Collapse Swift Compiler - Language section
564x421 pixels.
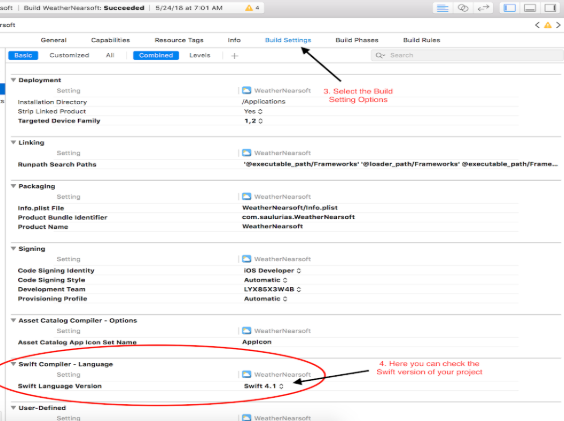(13, 364)
